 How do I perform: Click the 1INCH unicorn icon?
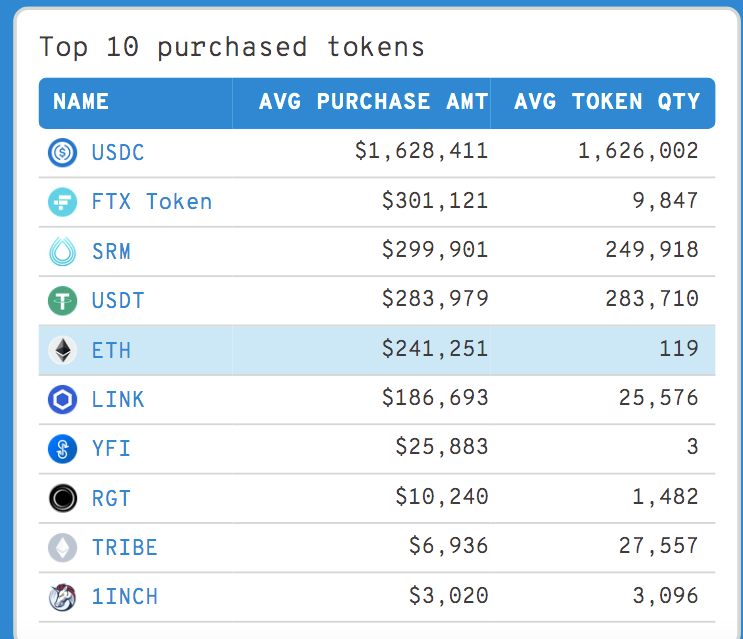coord(62,597)
